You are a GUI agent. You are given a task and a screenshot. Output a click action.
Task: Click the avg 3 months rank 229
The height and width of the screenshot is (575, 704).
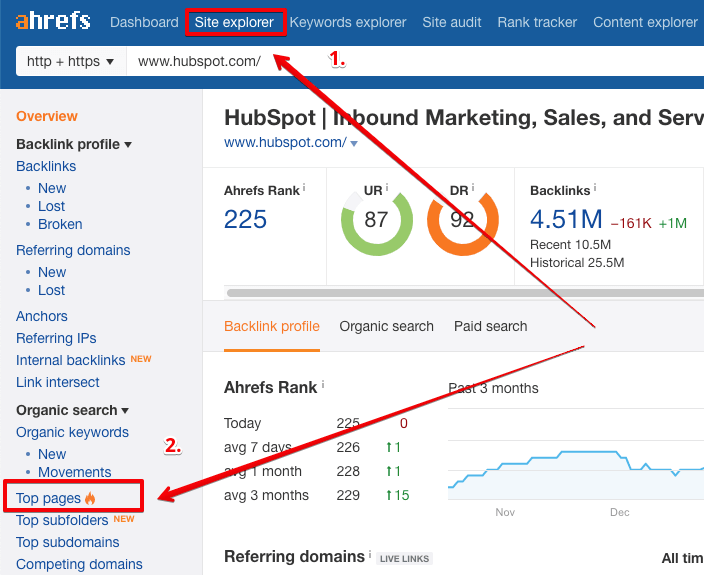348,495
